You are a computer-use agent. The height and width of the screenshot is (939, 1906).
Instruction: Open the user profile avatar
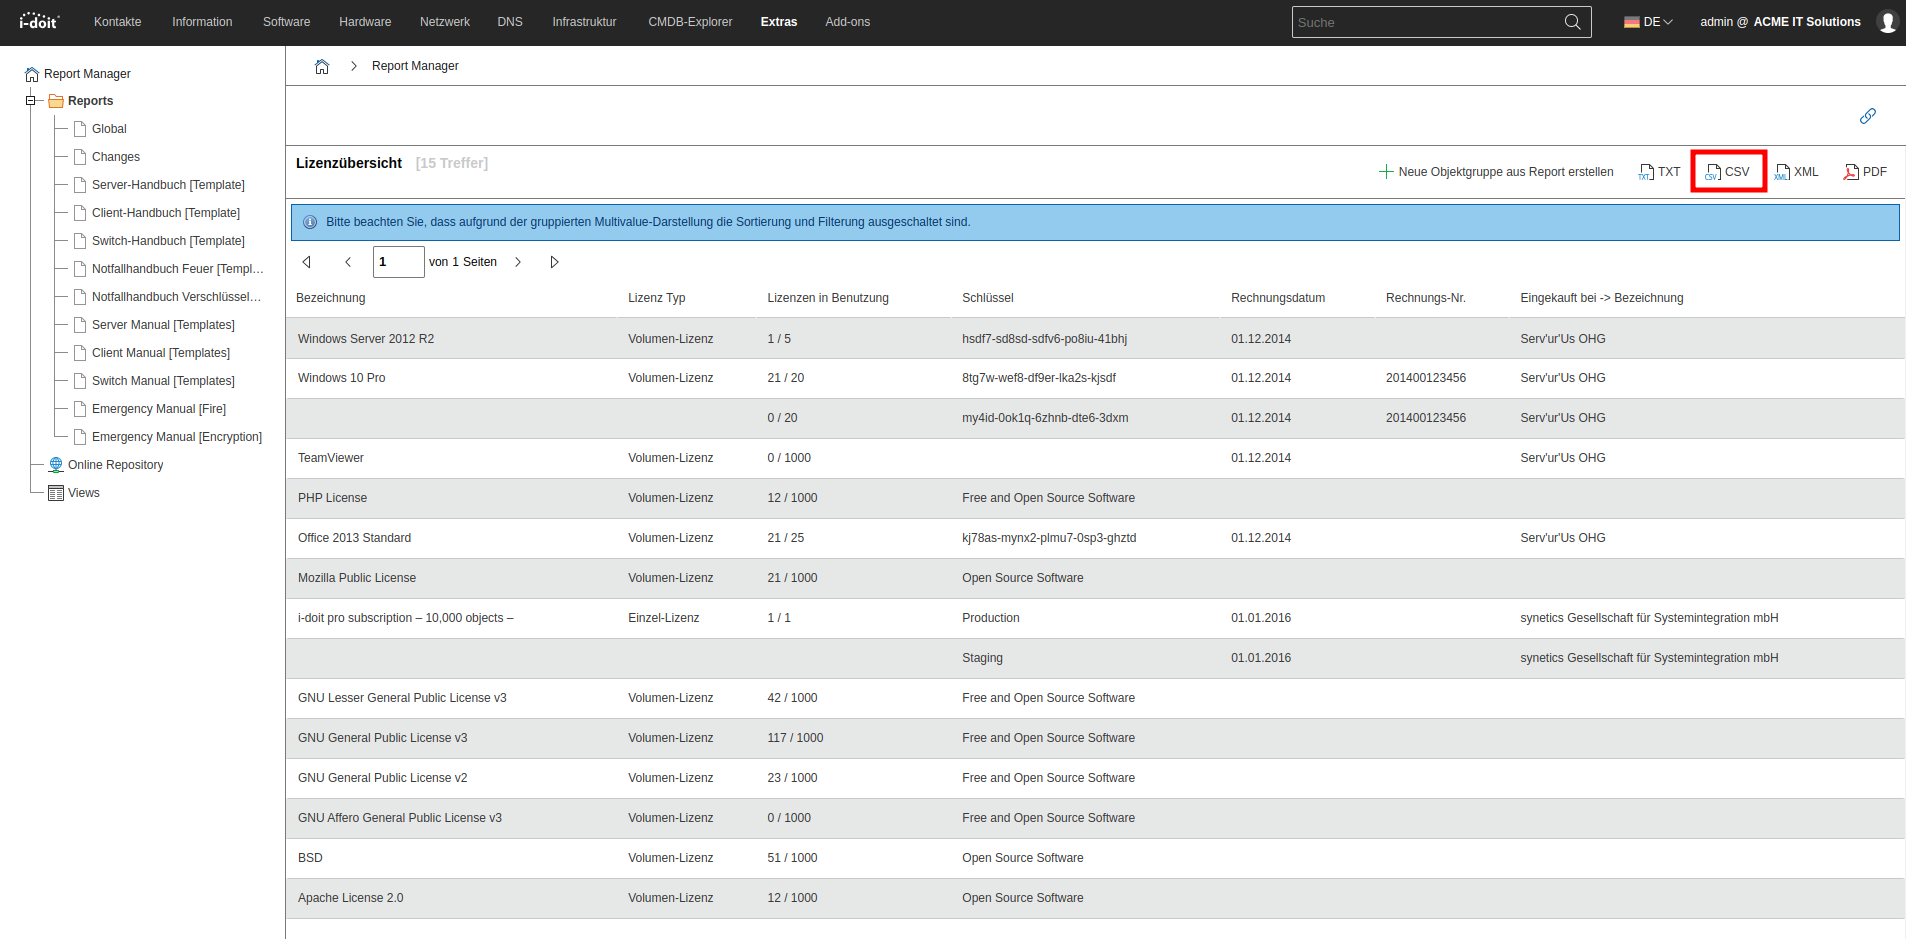coord(1887,22)
